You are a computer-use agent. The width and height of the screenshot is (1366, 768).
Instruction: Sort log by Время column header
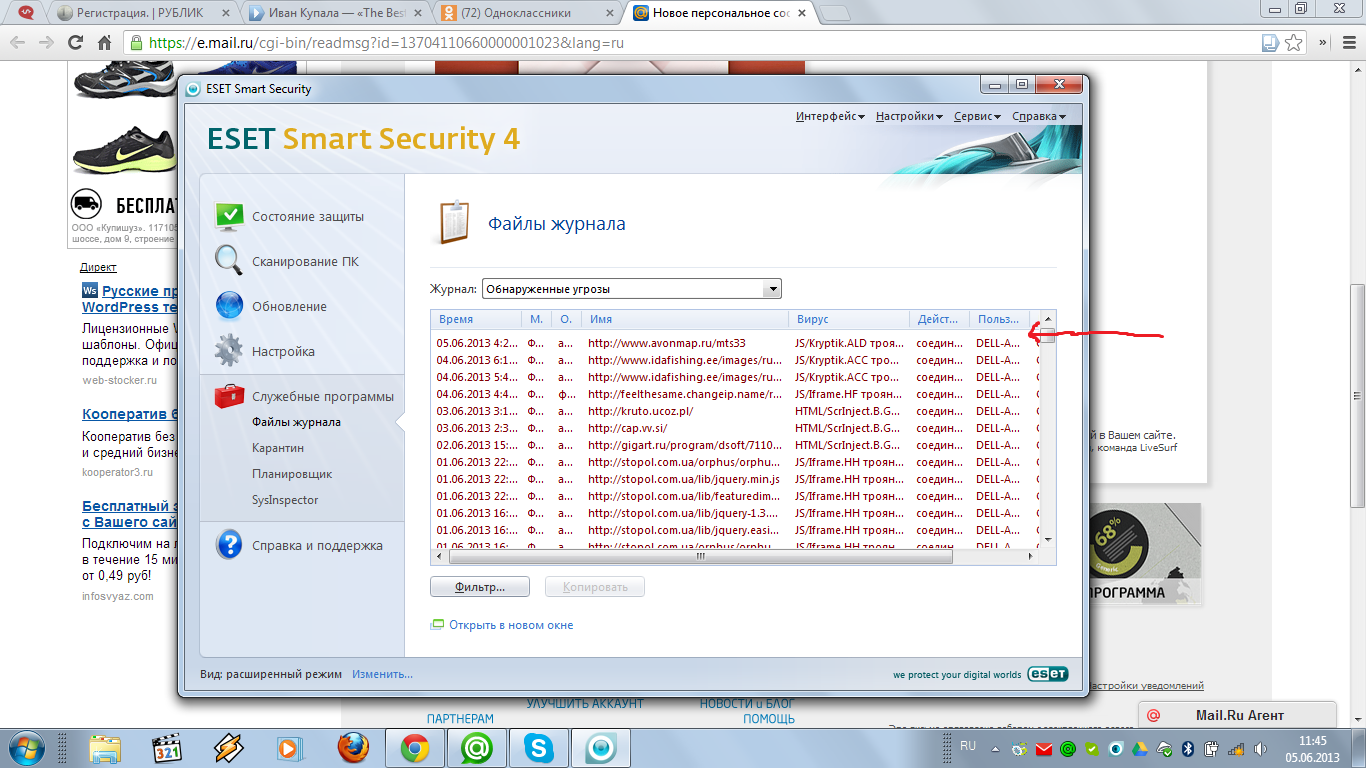[x=475, y=319]
